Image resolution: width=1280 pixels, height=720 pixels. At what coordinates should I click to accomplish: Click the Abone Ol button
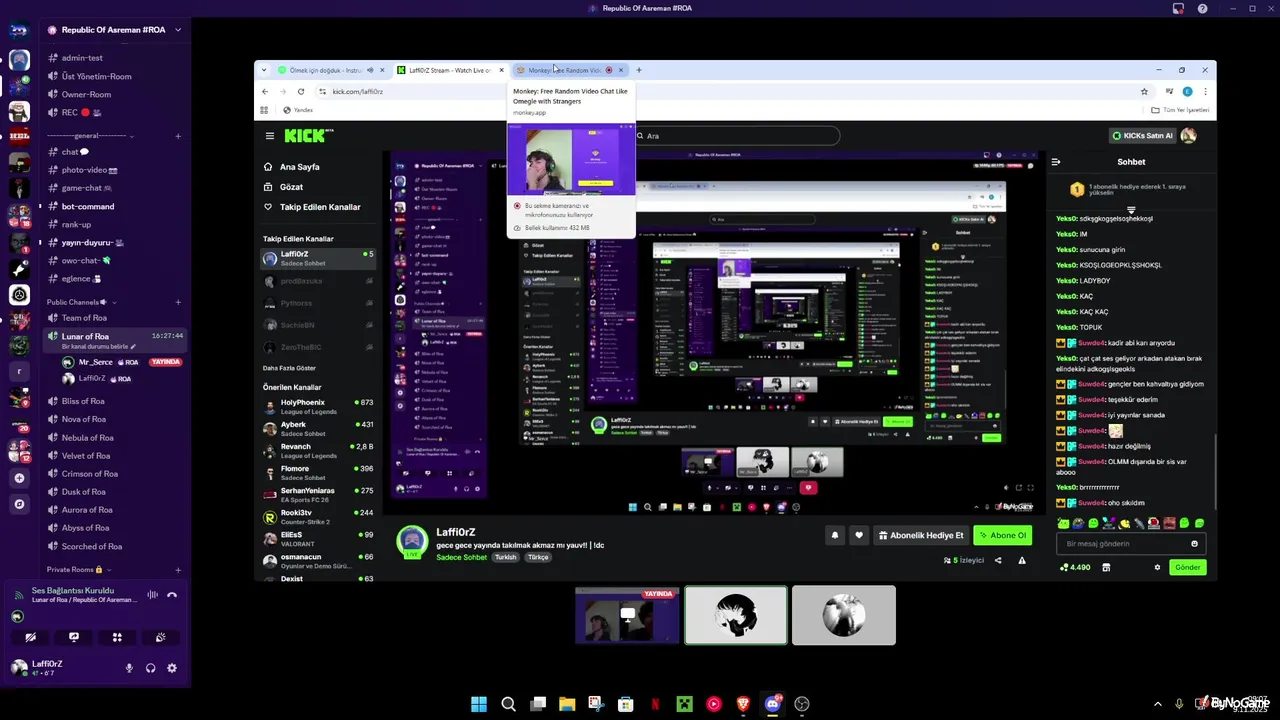point(1002,535)
